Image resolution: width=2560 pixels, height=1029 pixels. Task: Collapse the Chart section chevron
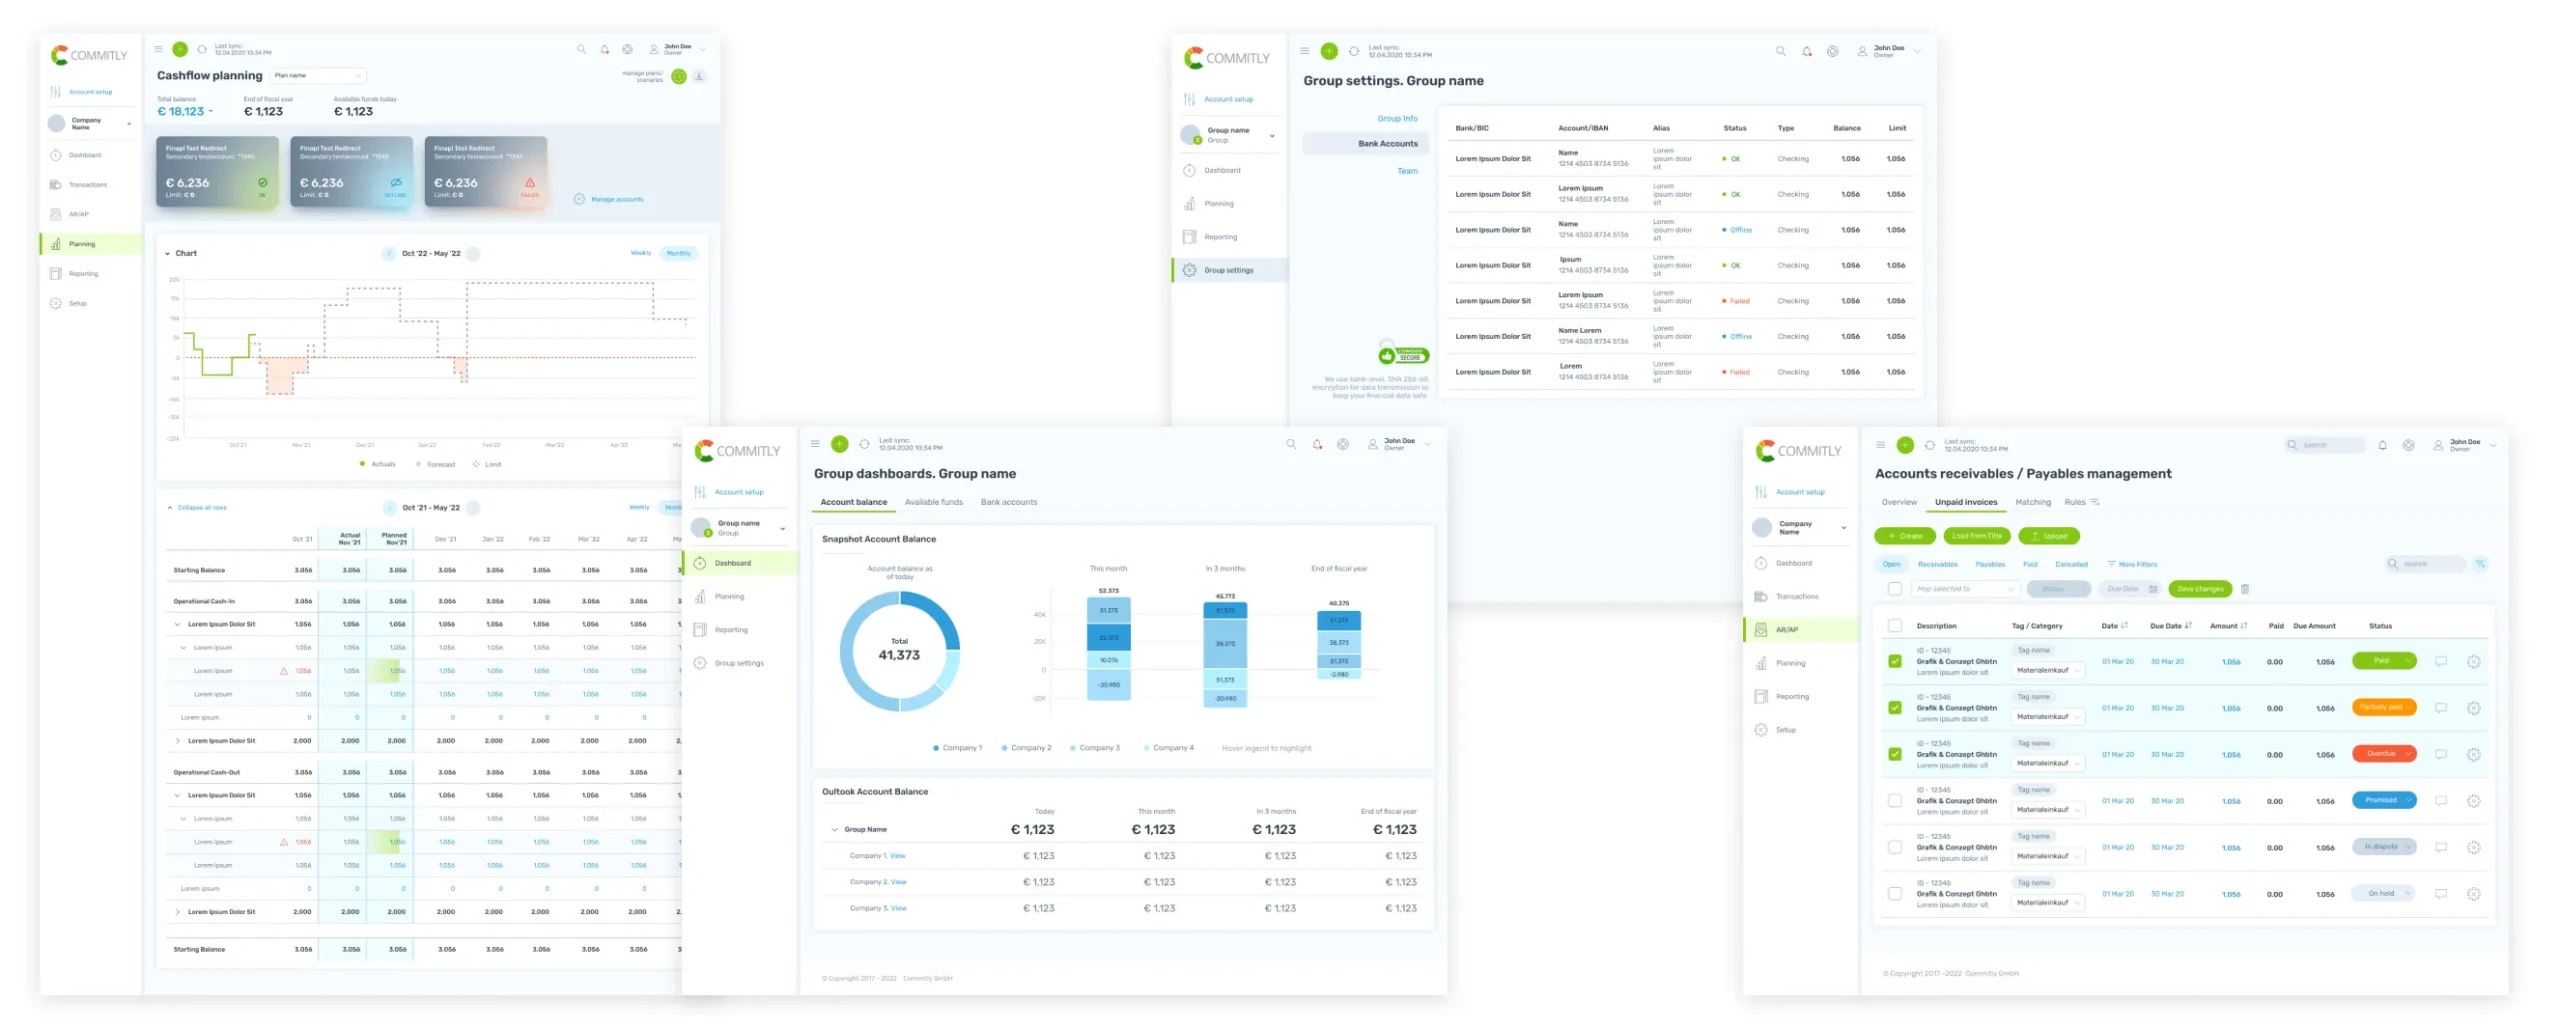pyautogui.click(x=168, y=254)
